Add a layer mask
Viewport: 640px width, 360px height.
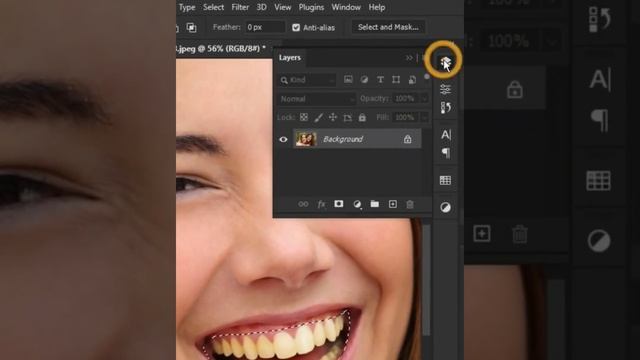pyautogui.click(x=339, y=204)
